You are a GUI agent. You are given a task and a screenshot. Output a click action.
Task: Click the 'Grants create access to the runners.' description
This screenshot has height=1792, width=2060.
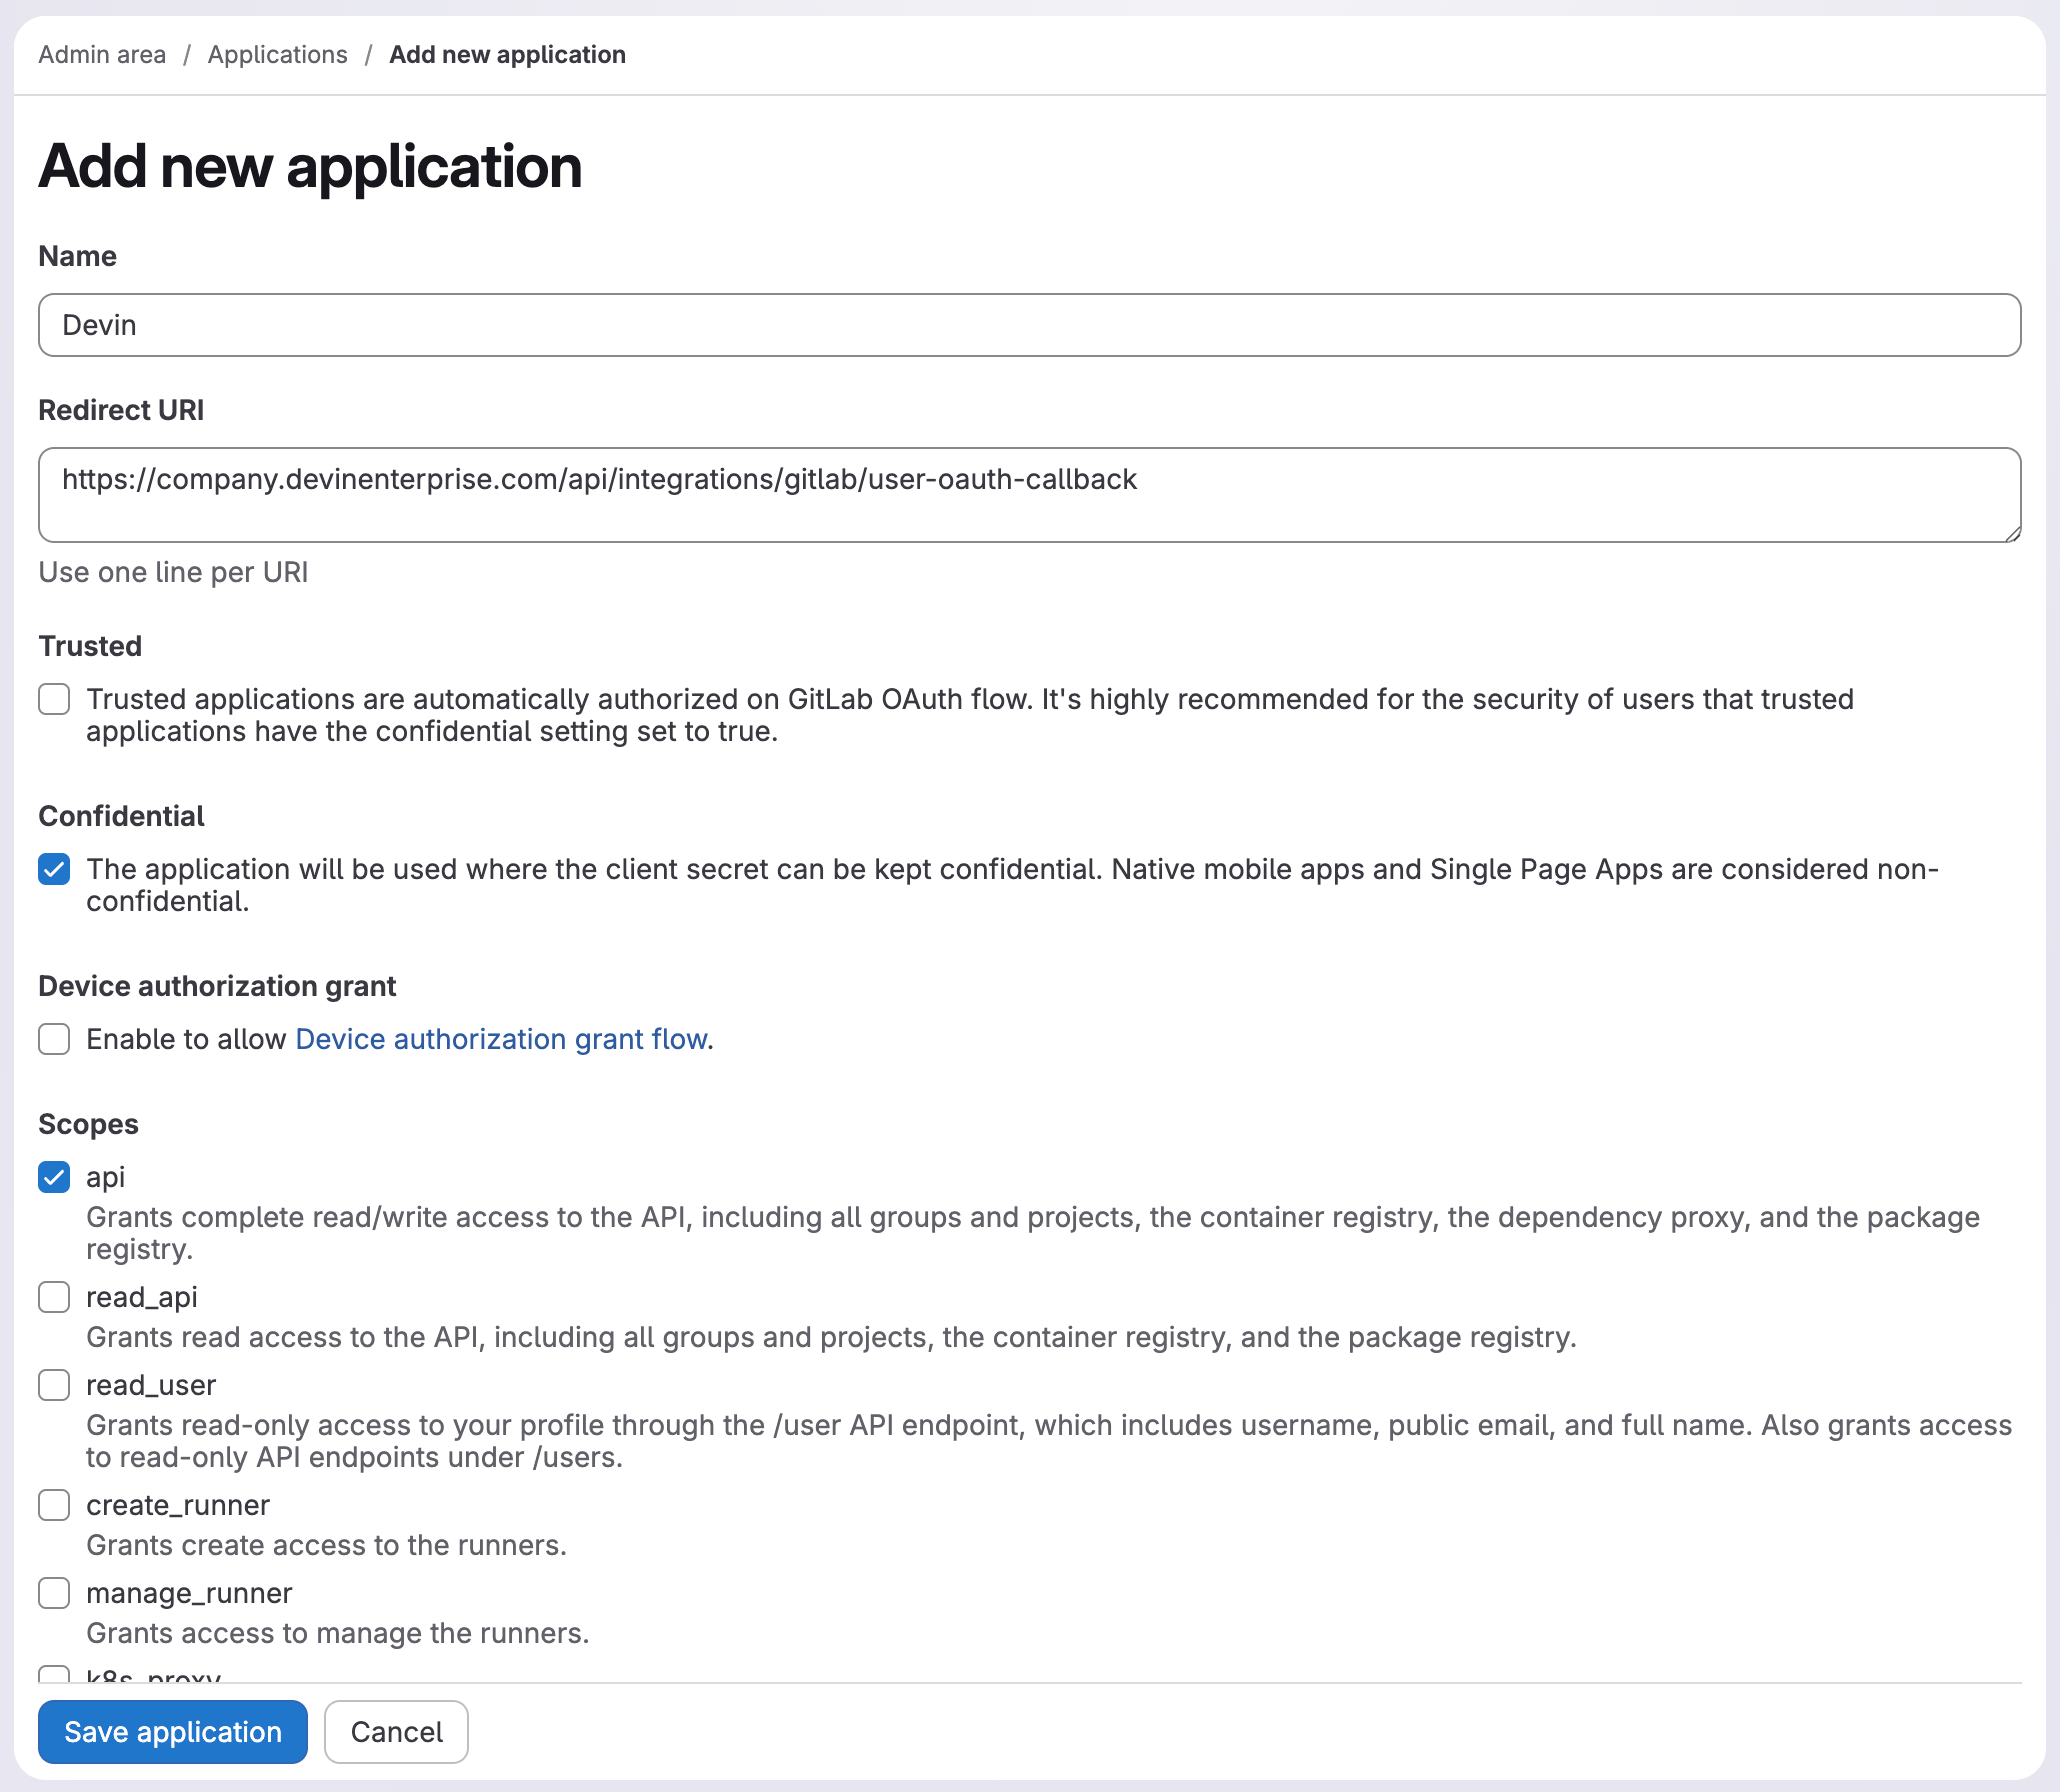coord(326,1545)
